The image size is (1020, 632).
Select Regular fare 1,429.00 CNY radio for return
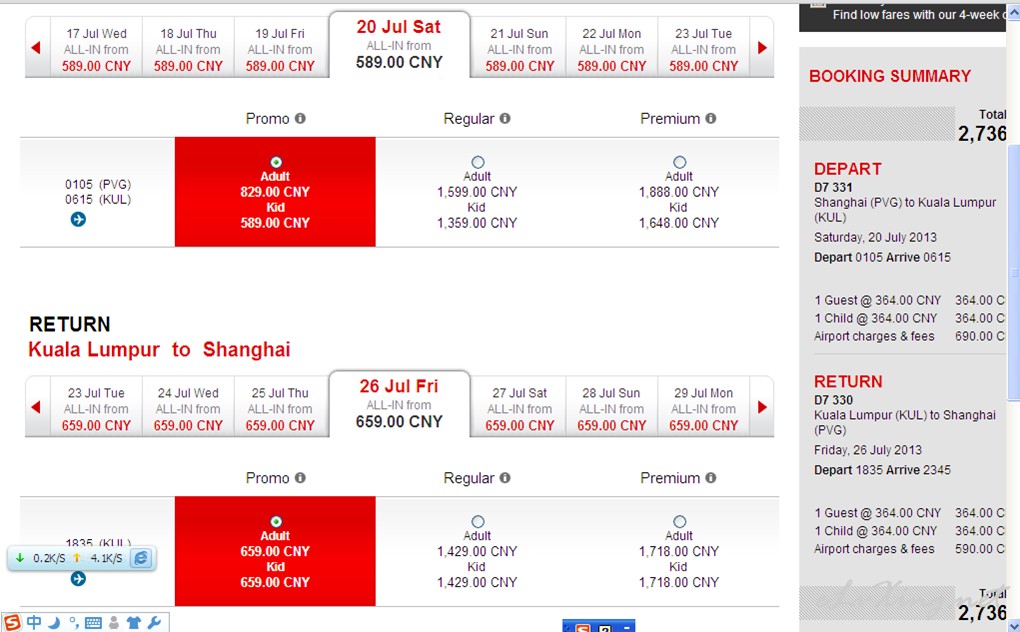(x=477, y=521)
